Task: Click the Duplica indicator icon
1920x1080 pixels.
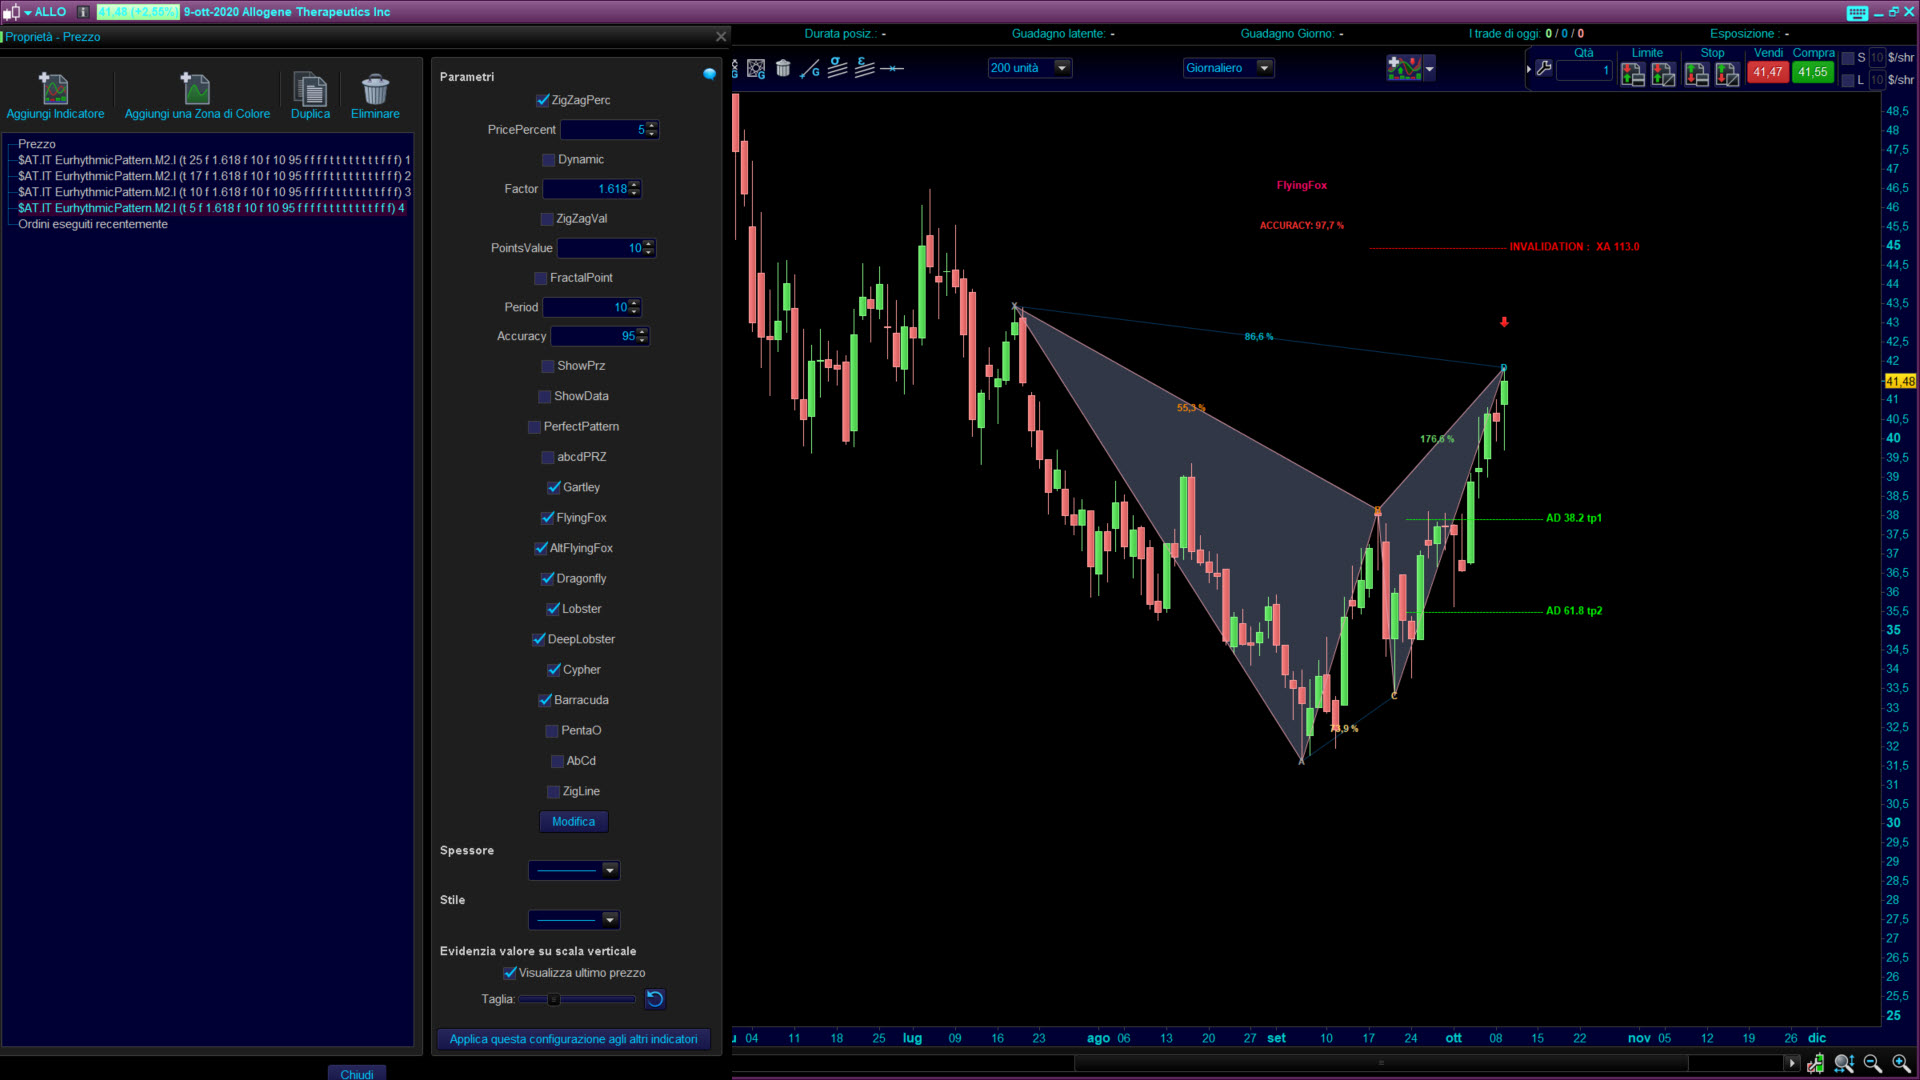Action: point(310,89)
